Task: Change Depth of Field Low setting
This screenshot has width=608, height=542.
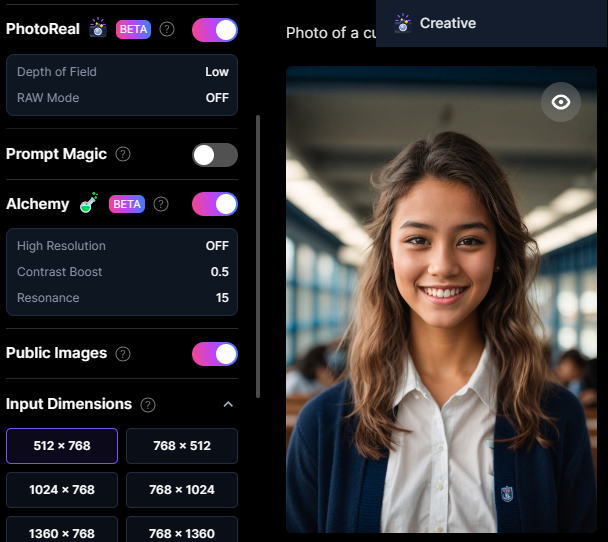Action: 216,72
